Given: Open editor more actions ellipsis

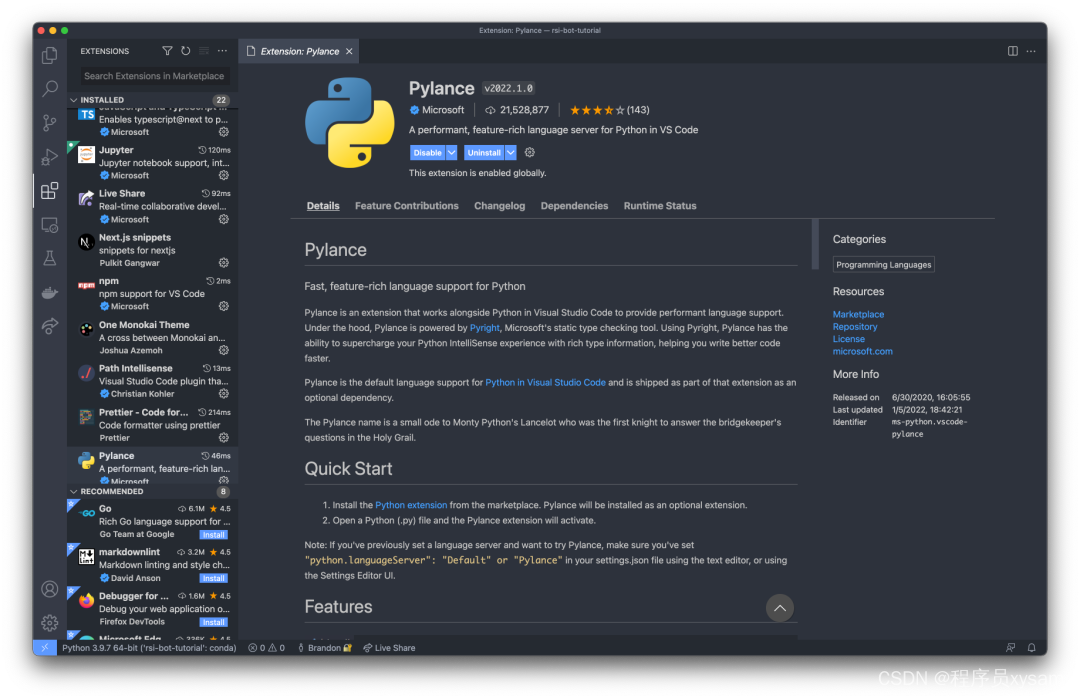Looking at the screenshot, I should point(1031,51).
